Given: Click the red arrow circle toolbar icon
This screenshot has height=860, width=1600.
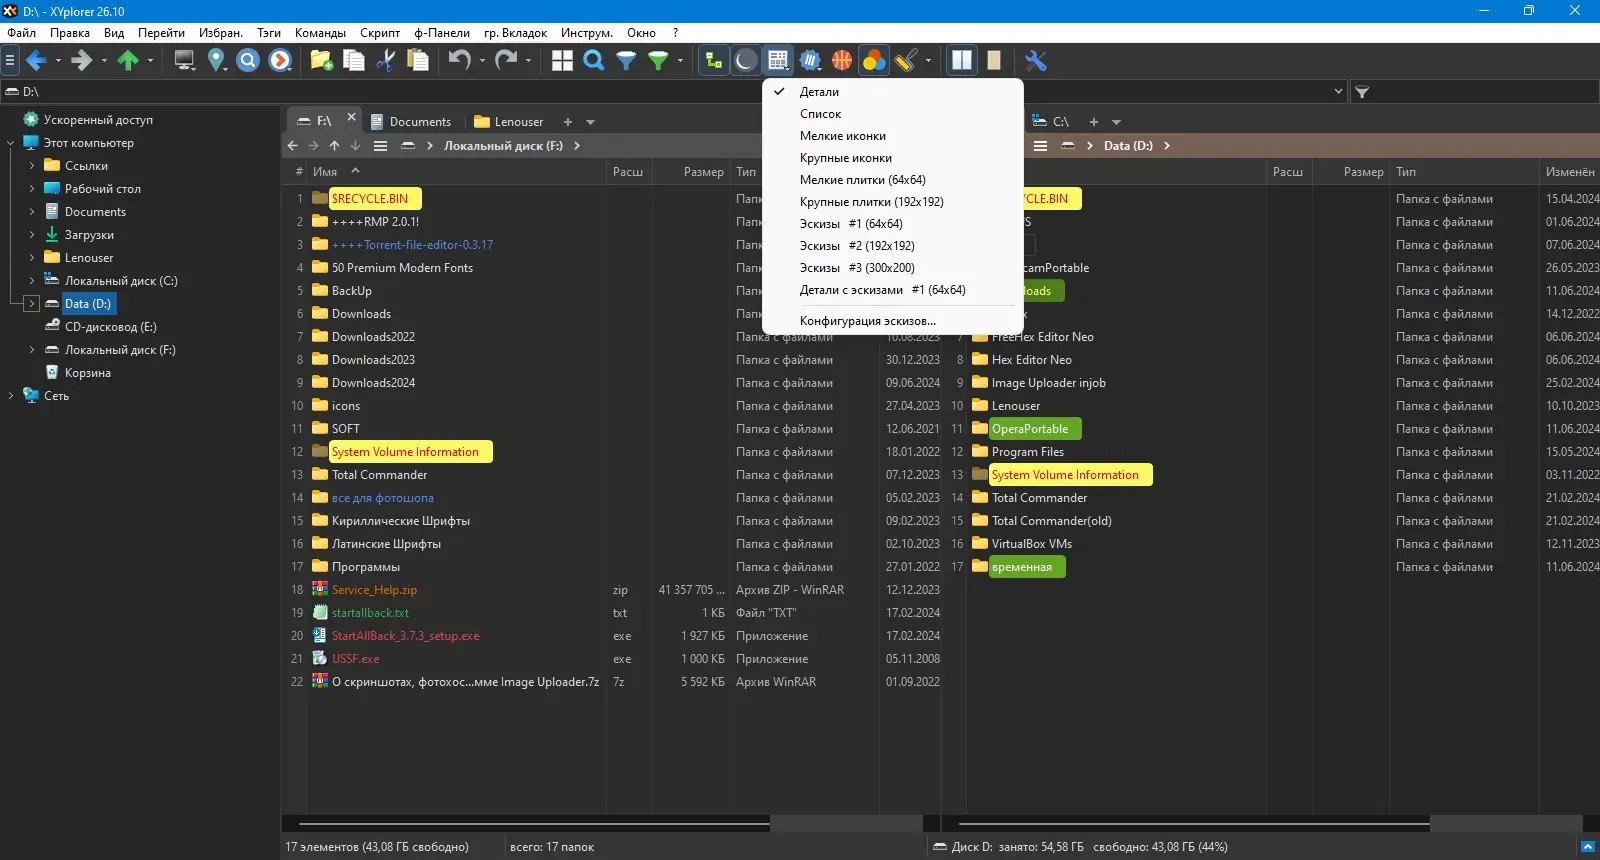Looking at the screenshot, I should point(280,61).
